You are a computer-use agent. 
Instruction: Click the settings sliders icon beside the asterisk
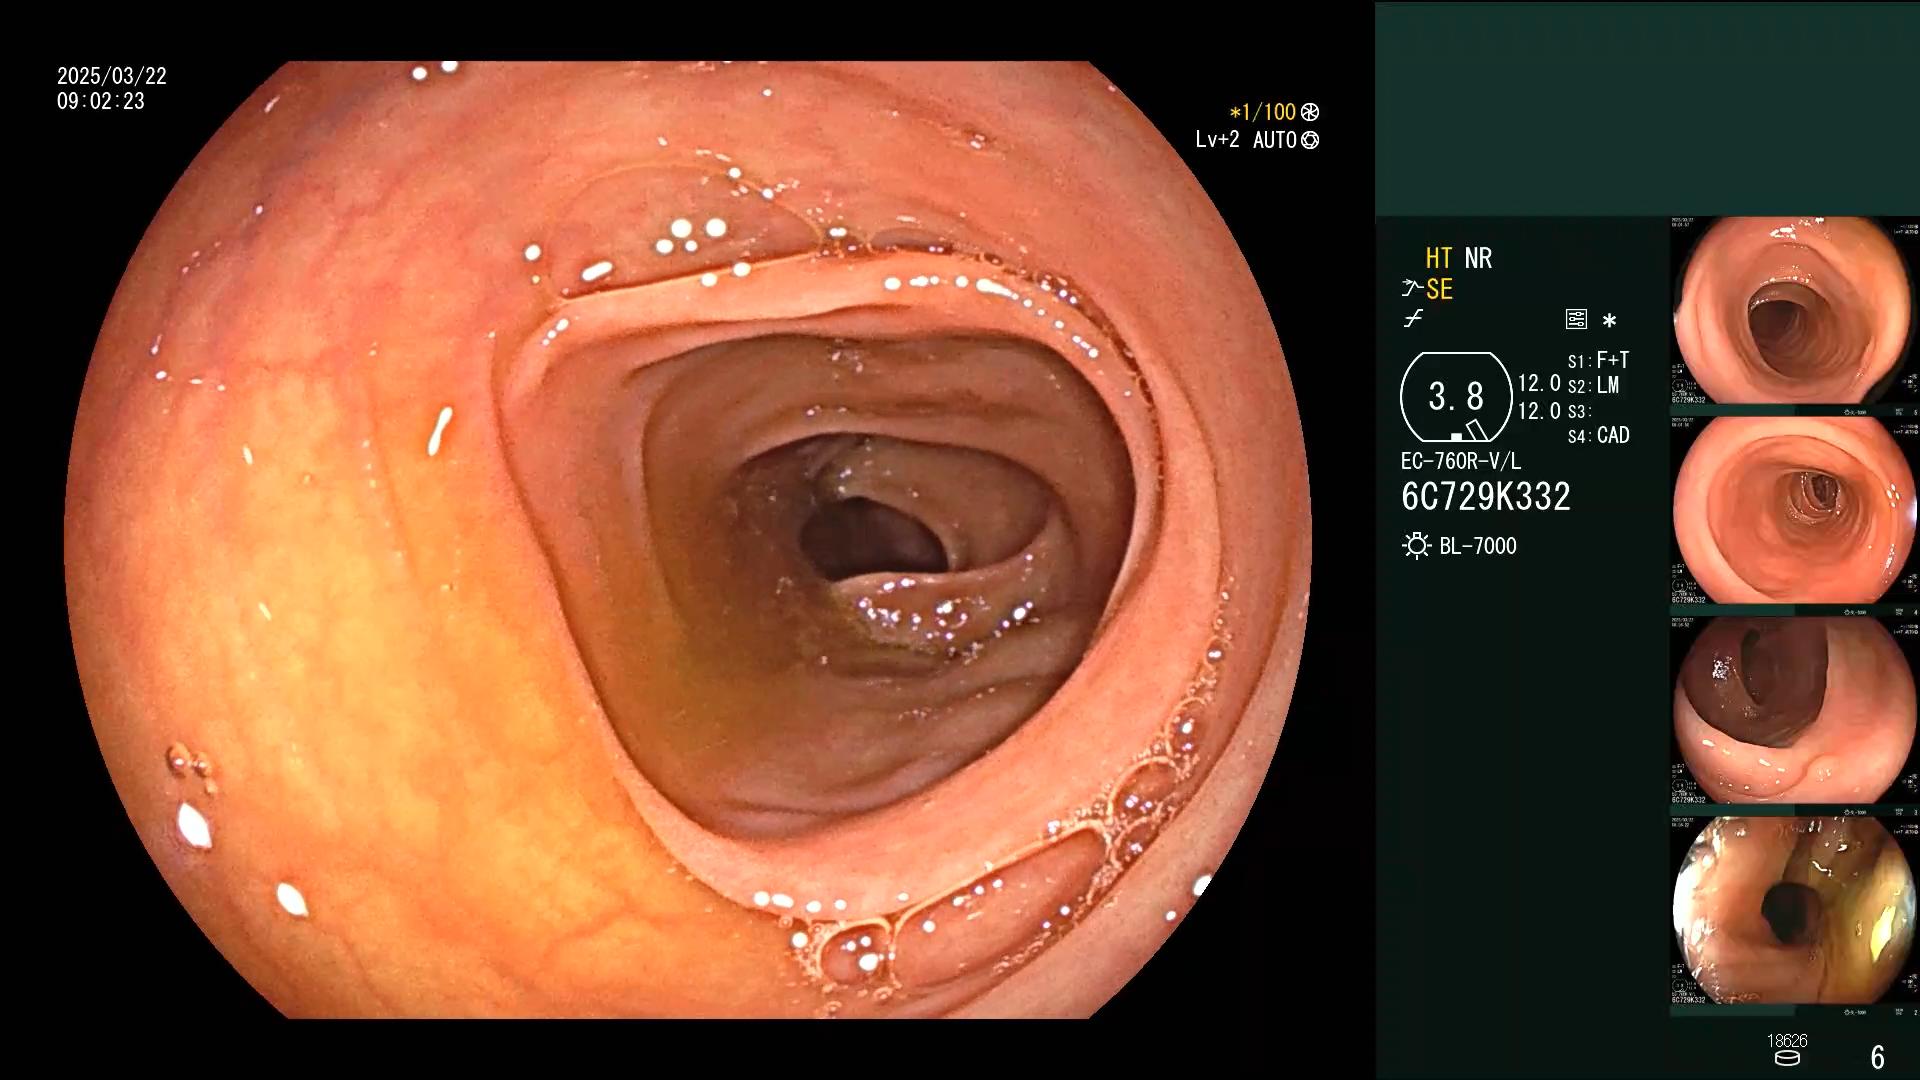coord(1576,320)
